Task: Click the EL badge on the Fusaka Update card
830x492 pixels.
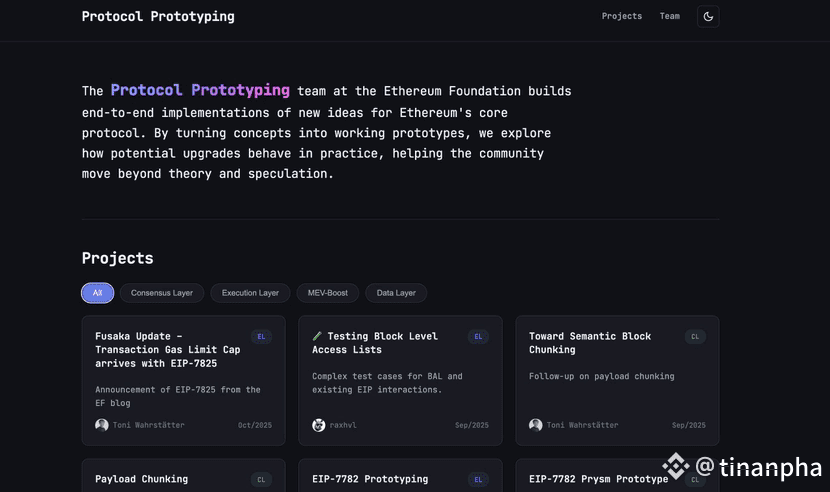Action: pyautogui.click(x=261, y=337)
